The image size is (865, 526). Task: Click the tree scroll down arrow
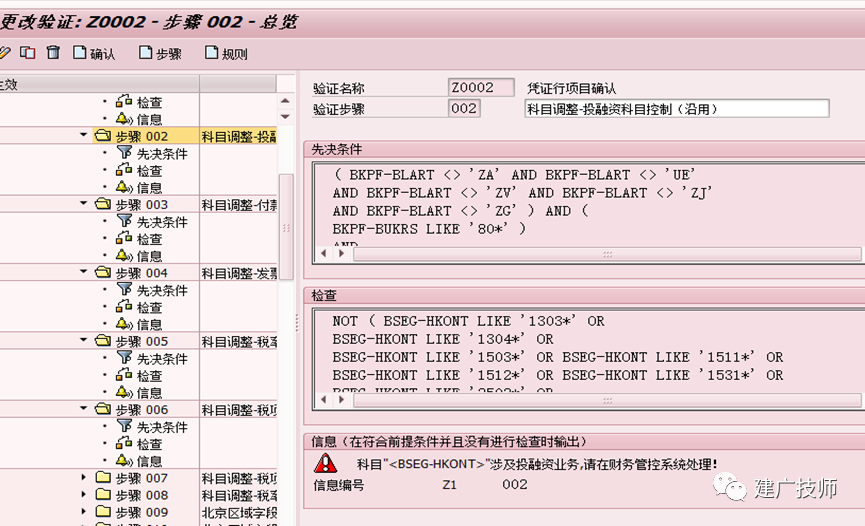pos(285,116)
